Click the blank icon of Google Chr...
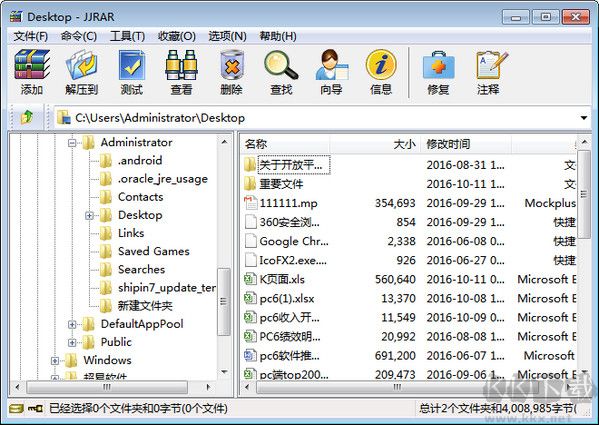Image resolution: width=599 pixels, height=425 pixels. tap(250, 241)
